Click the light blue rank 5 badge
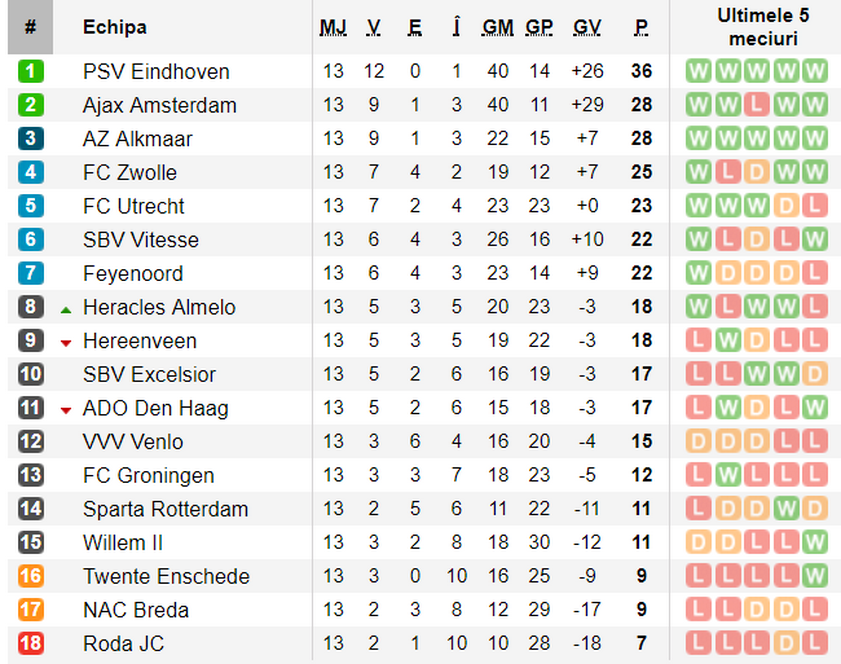Screen dimensions: 841x664 click(31, 206)
